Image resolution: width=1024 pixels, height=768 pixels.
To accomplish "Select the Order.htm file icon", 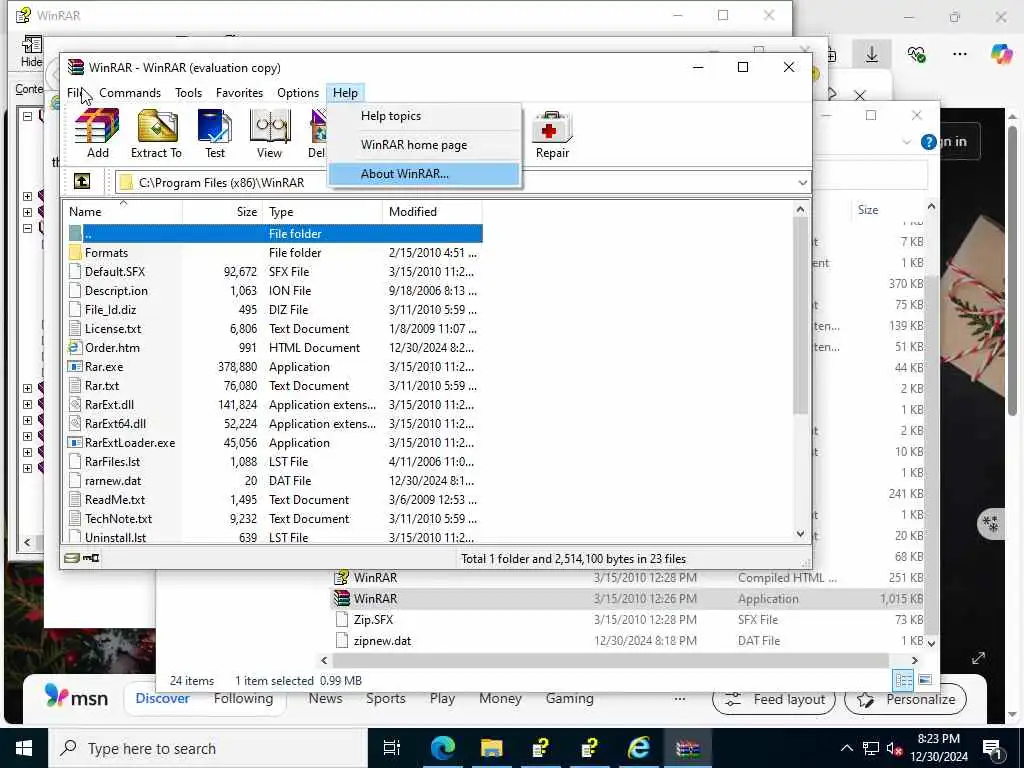I will [x=75, y=347].
